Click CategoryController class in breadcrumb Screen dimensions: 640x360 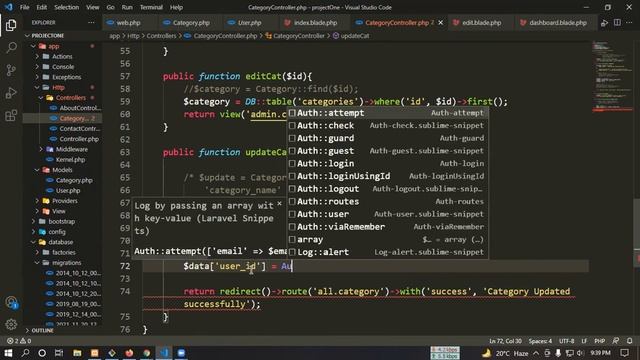pos(299,36)
